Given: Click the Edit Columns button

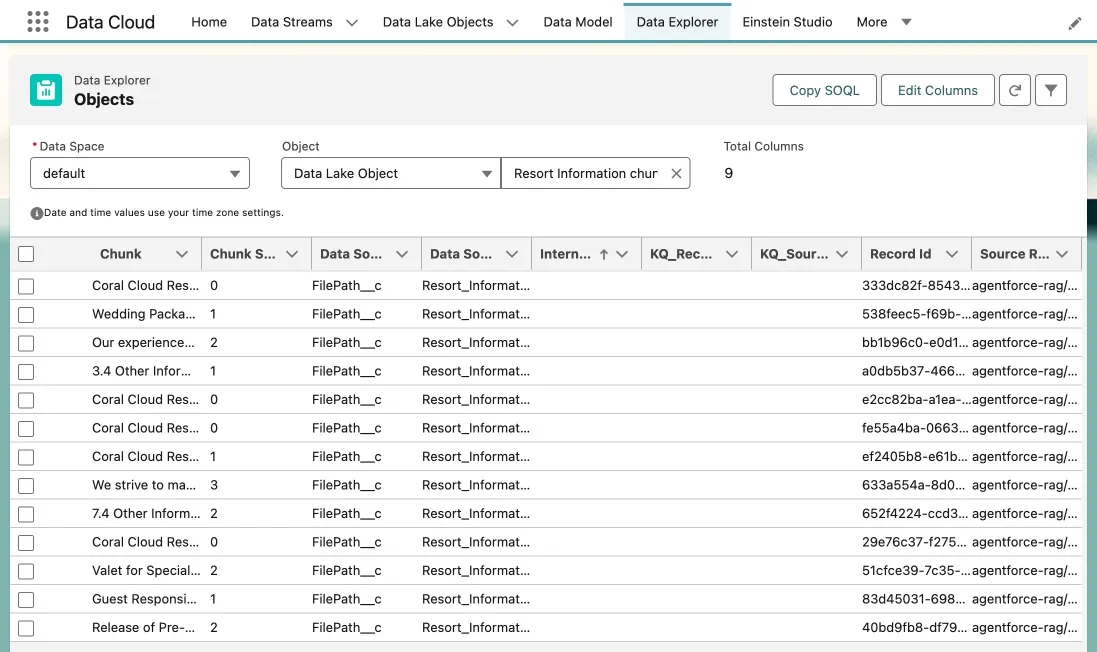Looking at the screenshot, I should (x=937, y=90).
